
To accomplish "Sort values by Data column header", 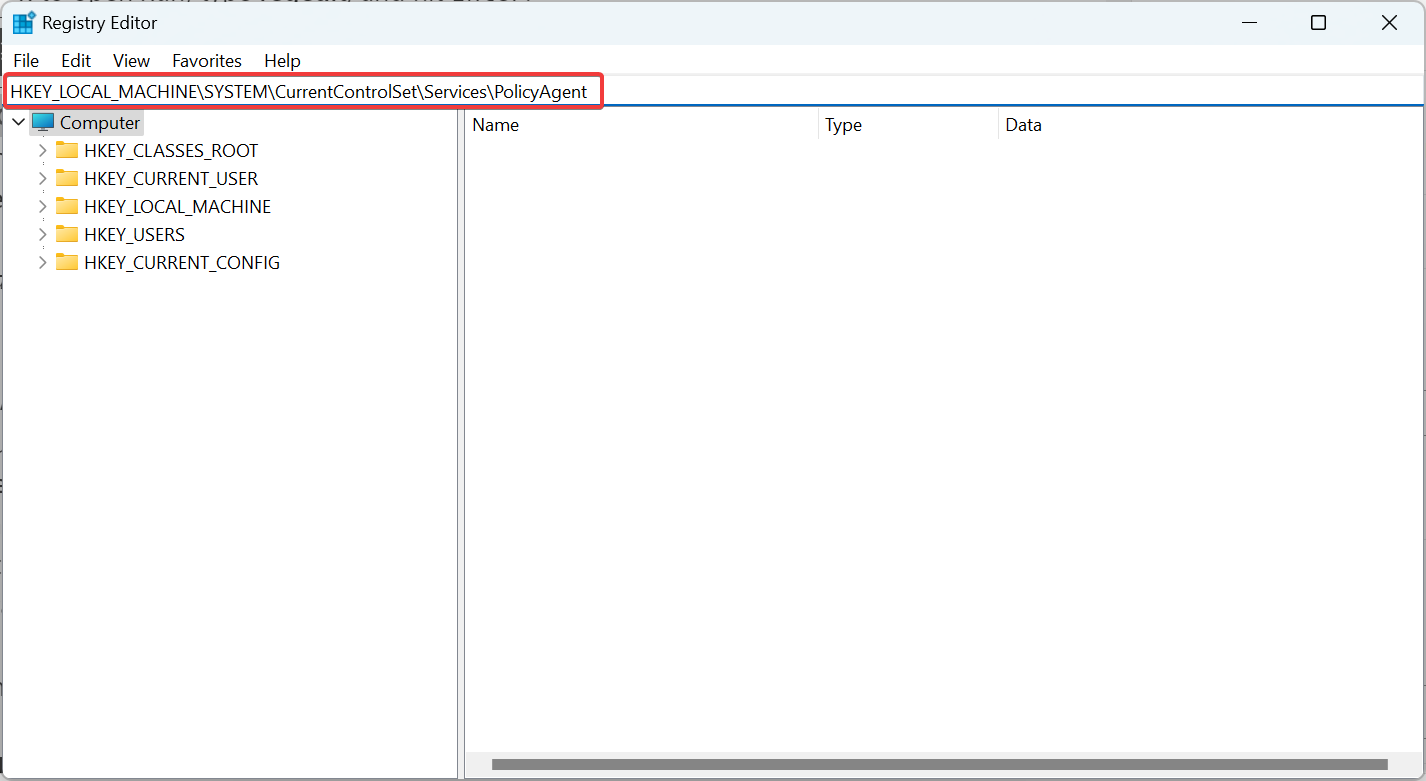I will tap(1210, 125).
